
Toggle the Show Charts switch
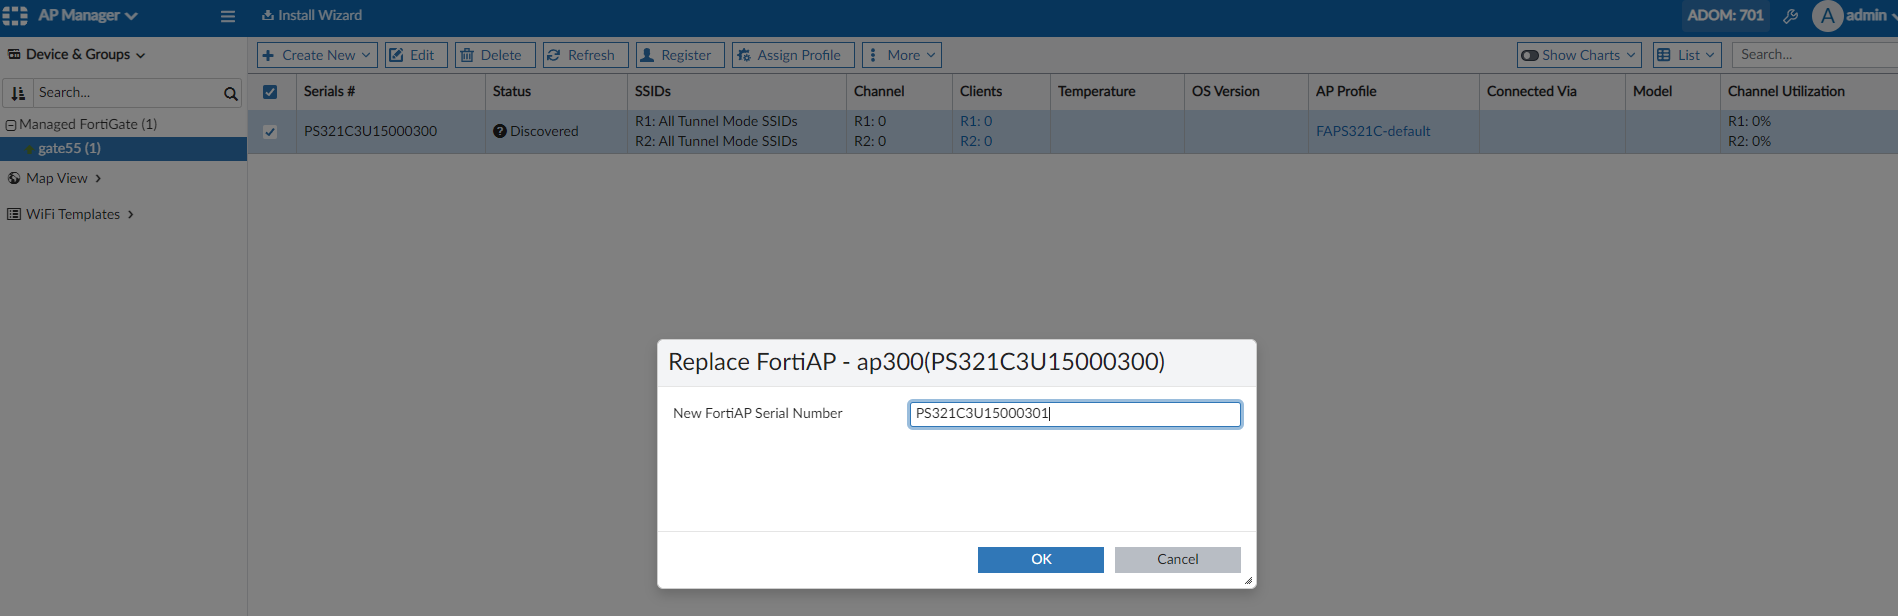pyautogui.click(x=1530, y=55)
